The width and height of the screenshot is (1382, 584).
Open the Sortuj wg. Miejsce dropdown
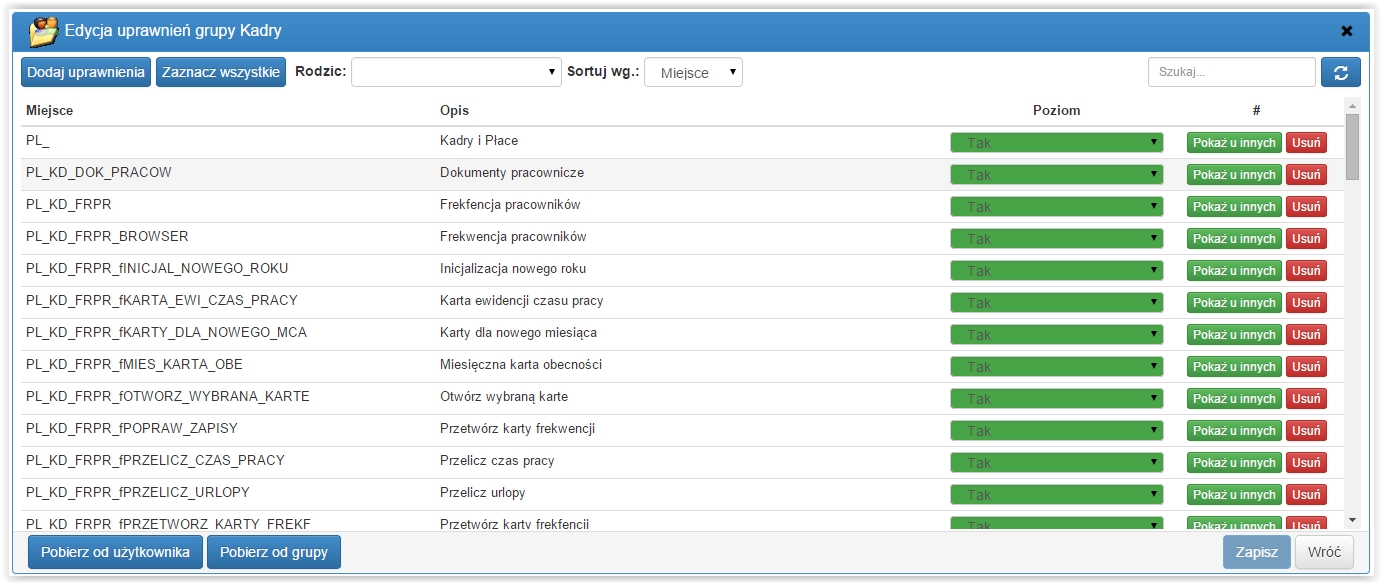tap(693, 72)
